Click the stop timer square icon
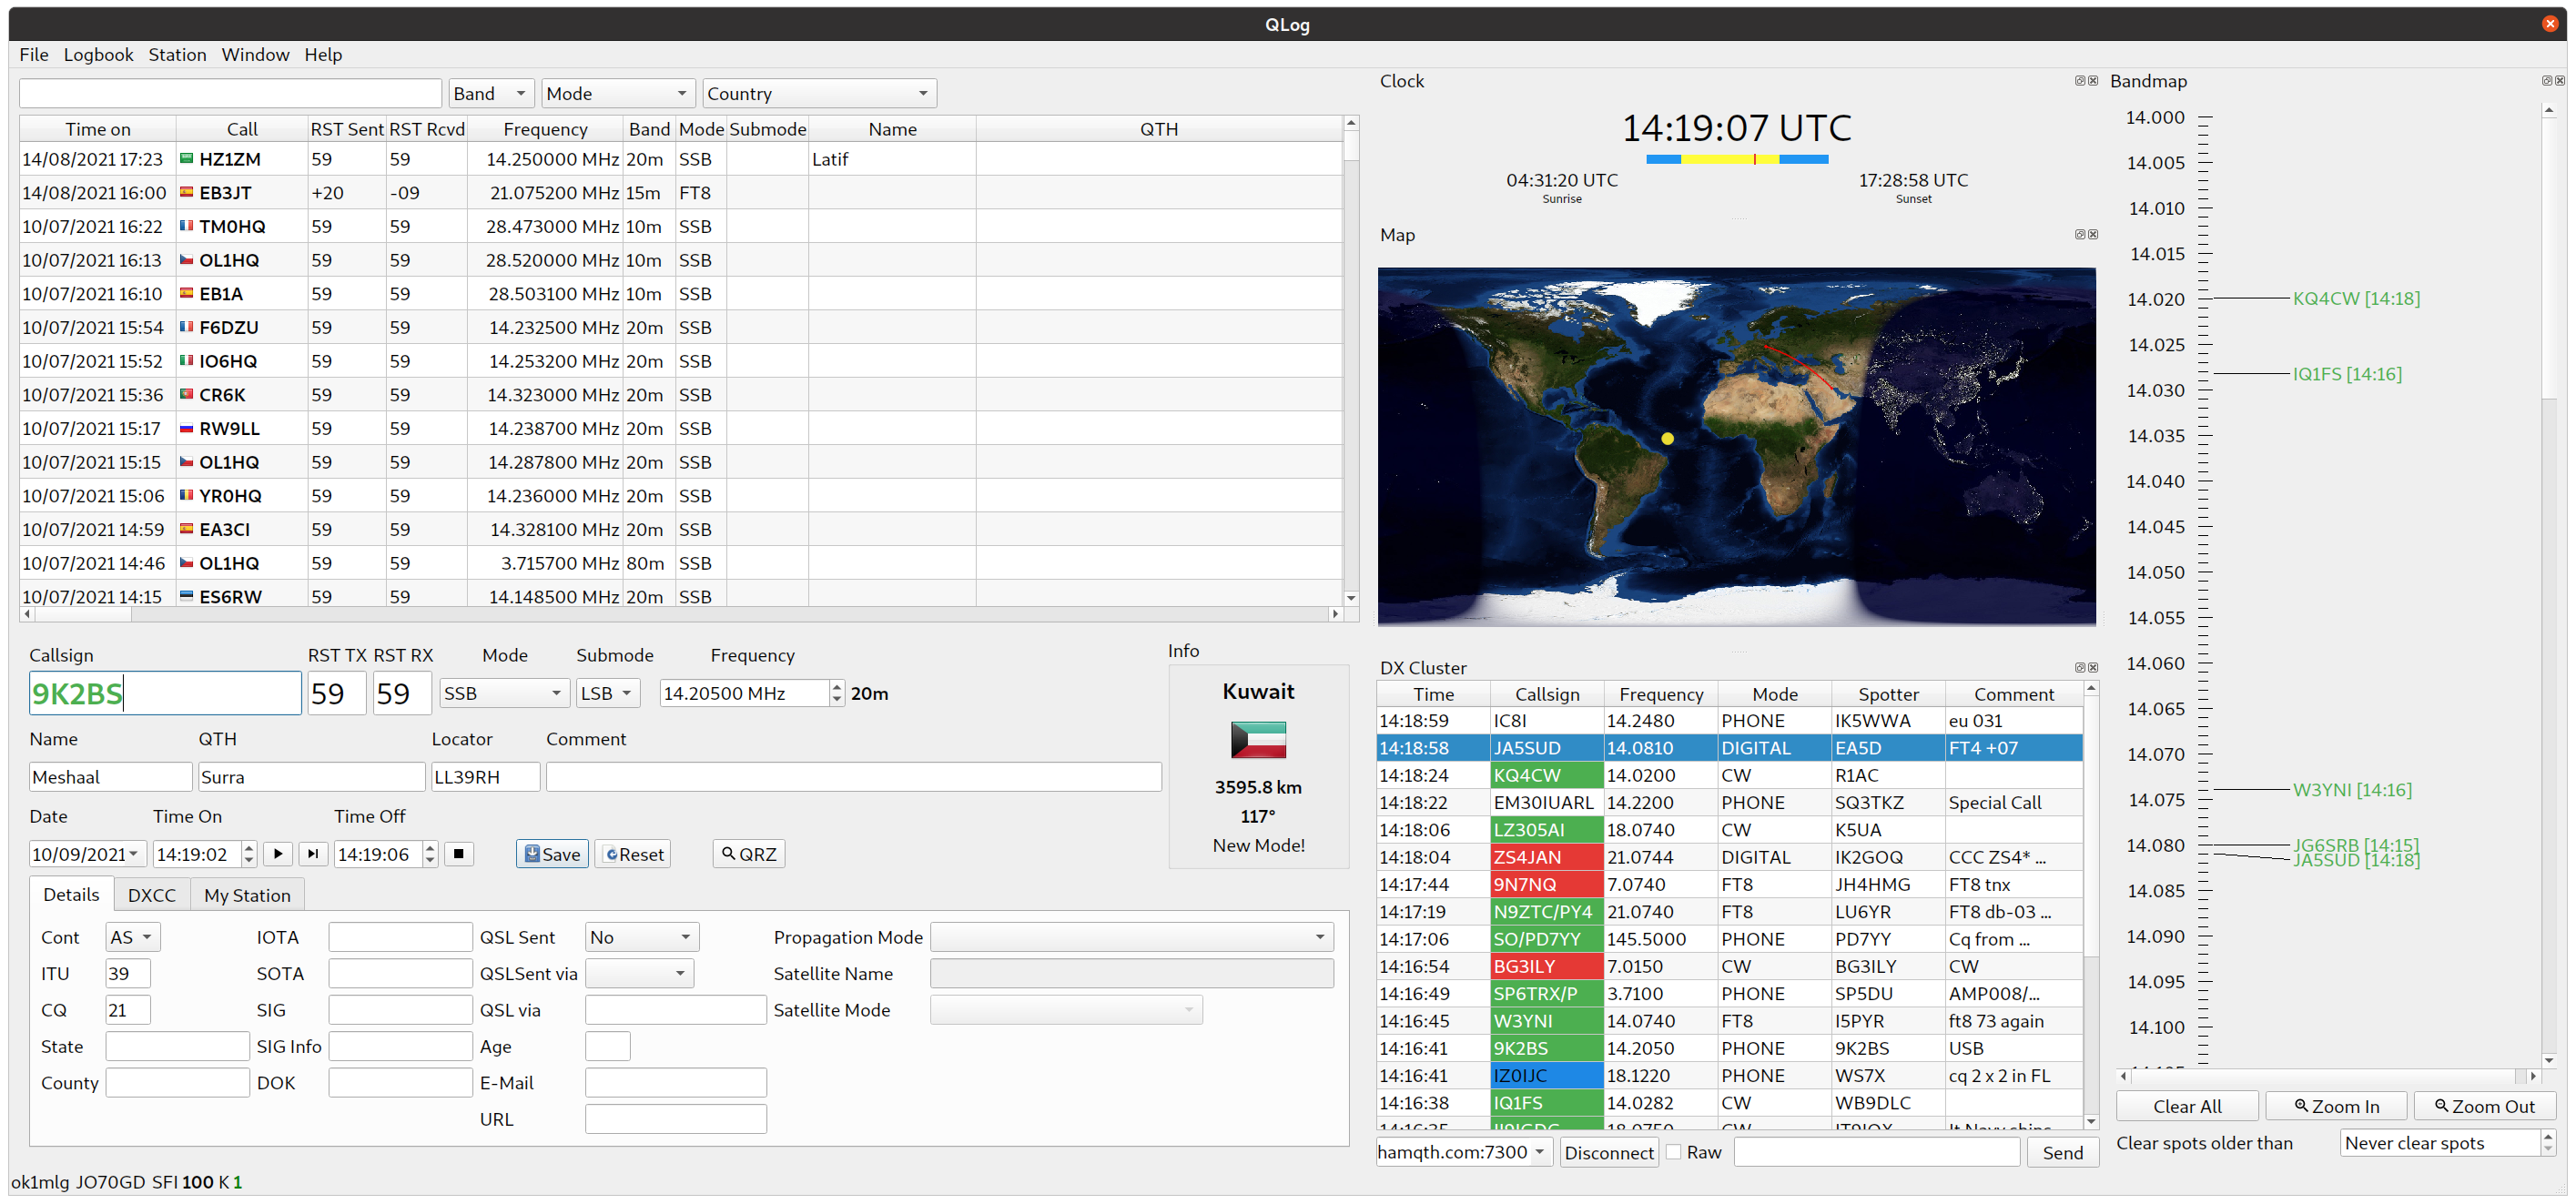 click(459, 854)
